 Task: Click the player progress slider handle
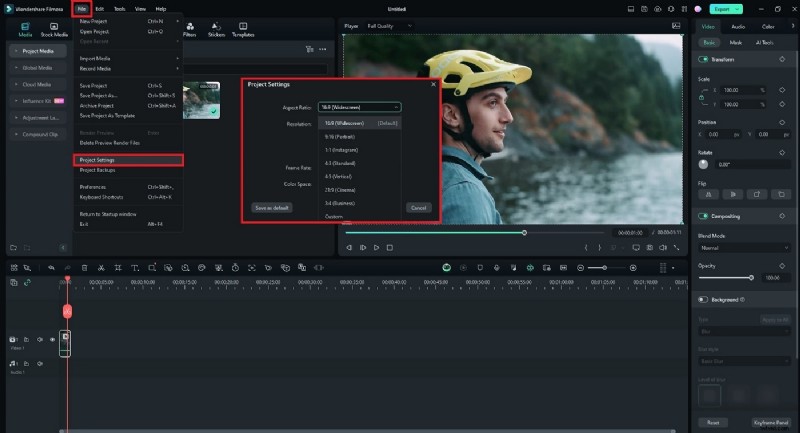click(524, 233)
